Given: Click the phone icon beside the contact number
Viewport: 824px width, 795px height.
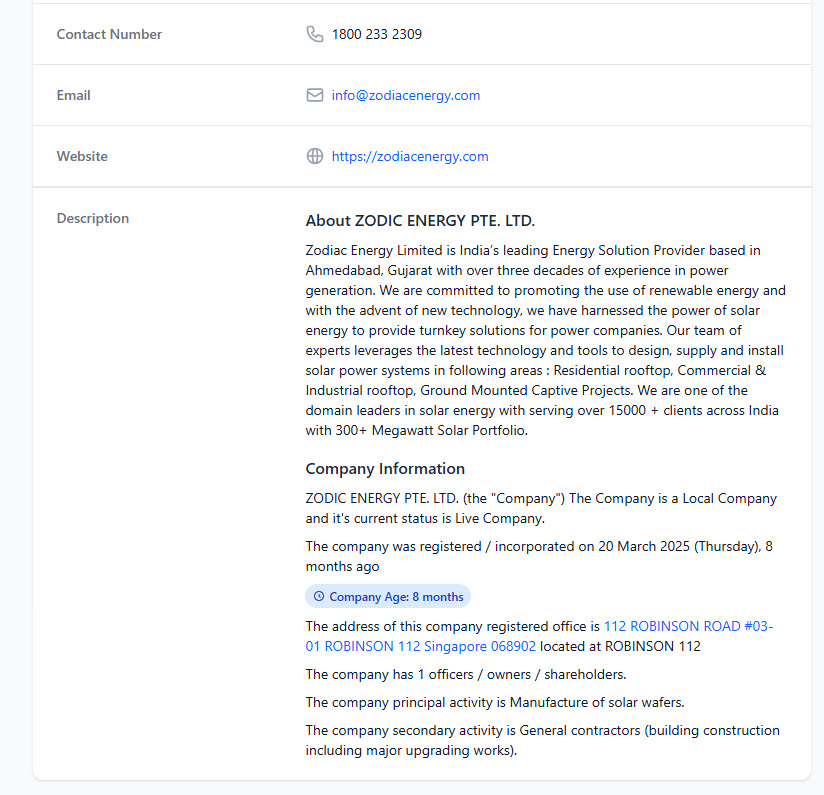Looking at the screenshot, I should click(314, 34).
